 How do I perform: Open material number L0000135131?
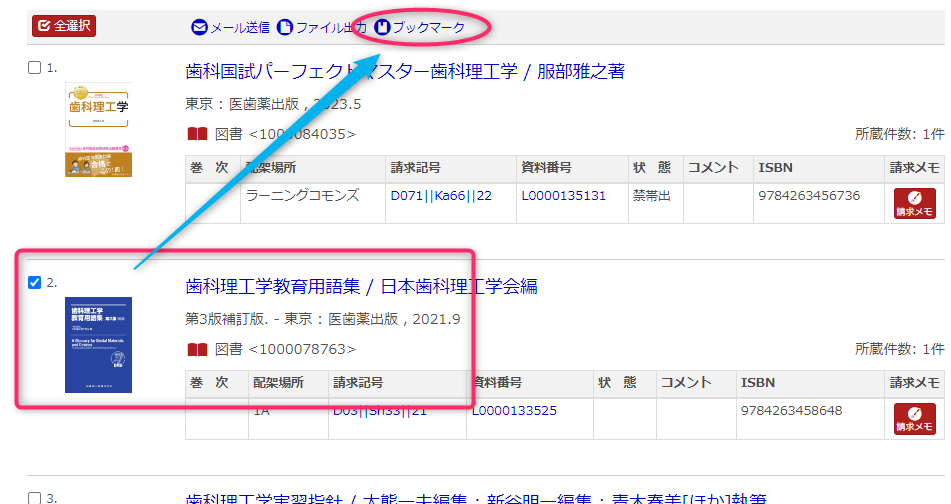coord(563,195)
